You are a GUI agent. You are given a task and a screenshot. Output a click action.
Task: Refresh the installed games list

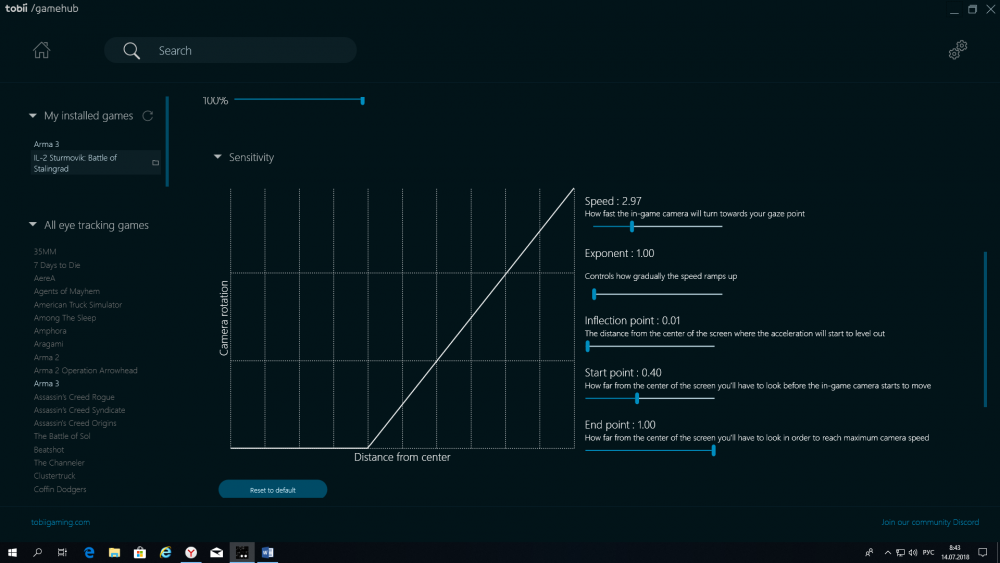tap(147, 116)
